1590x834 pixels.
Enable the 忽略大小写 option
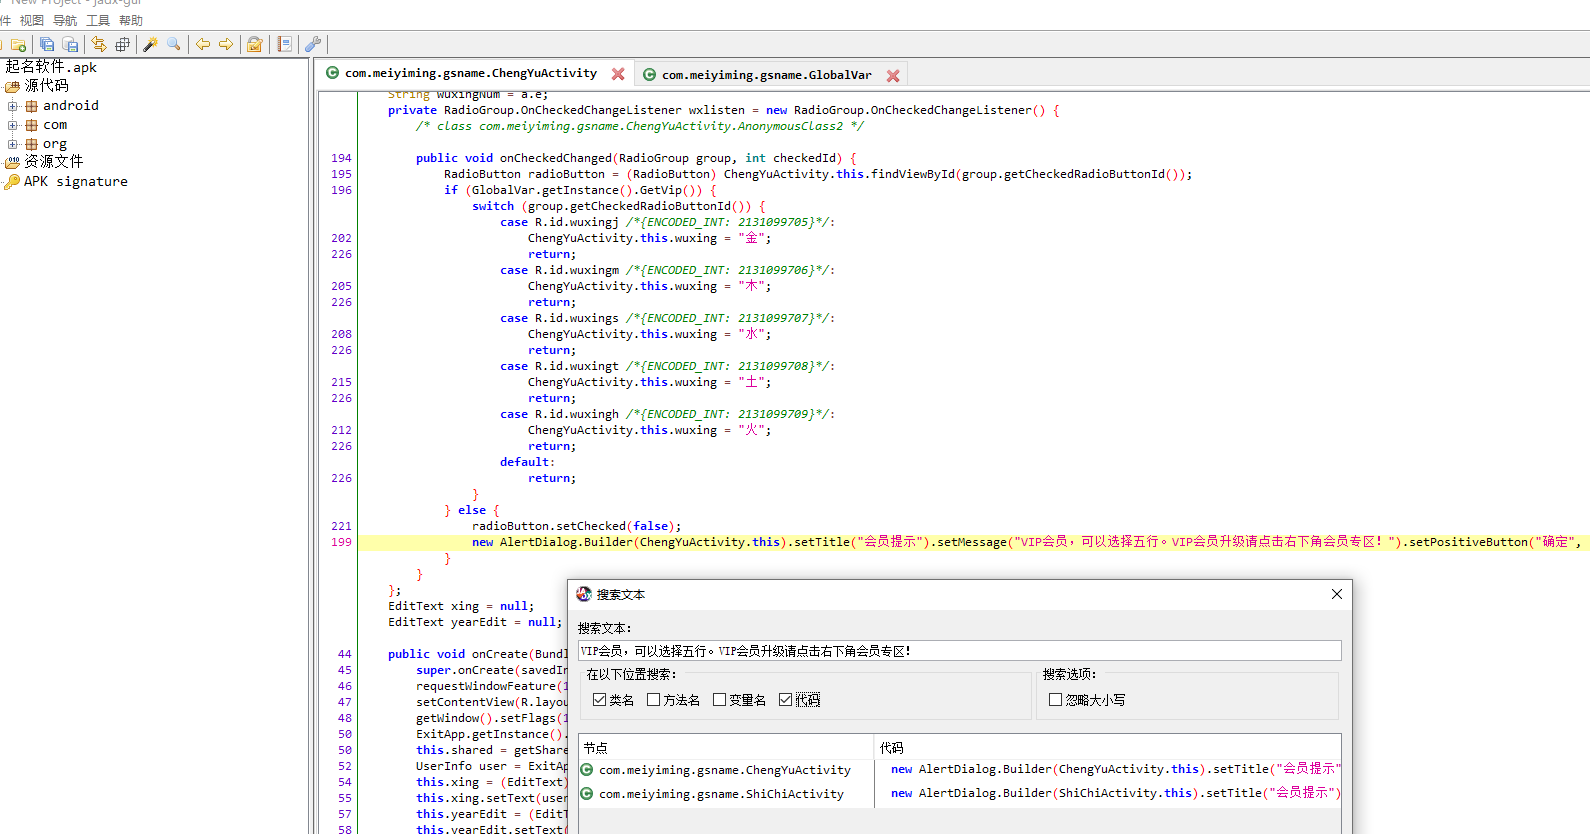pos(1055,700)
